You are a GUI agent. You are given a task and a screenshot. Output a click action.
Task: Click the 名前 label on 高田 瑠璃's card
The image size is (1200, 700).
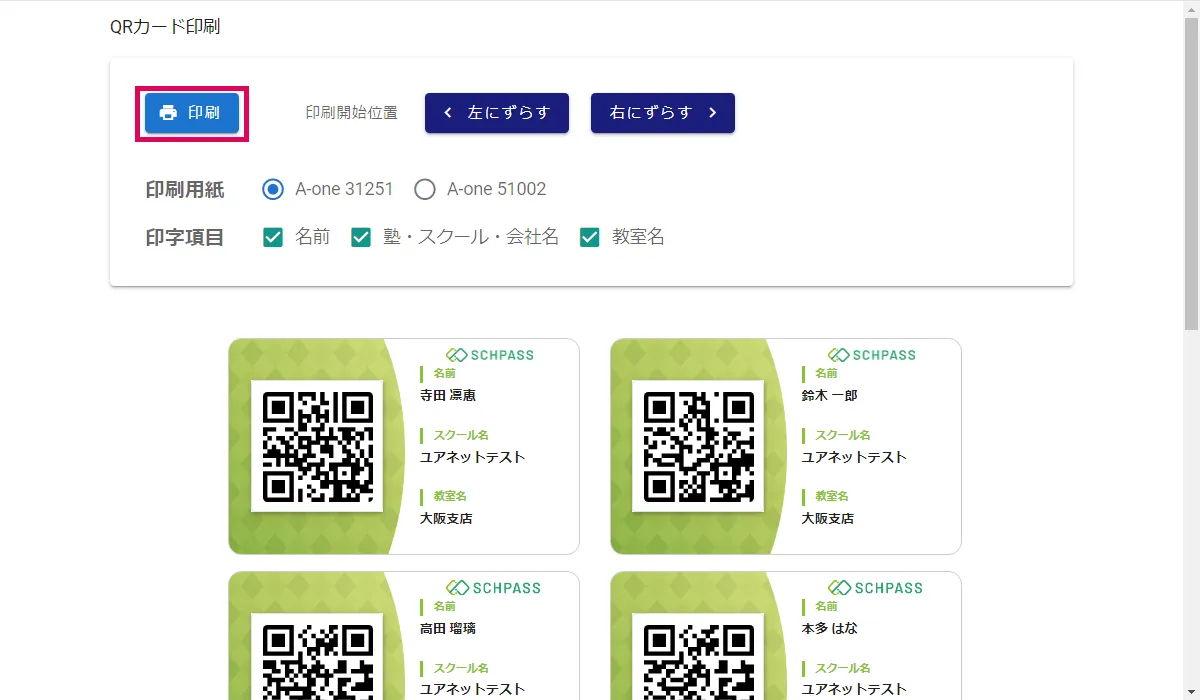point(445,606)
